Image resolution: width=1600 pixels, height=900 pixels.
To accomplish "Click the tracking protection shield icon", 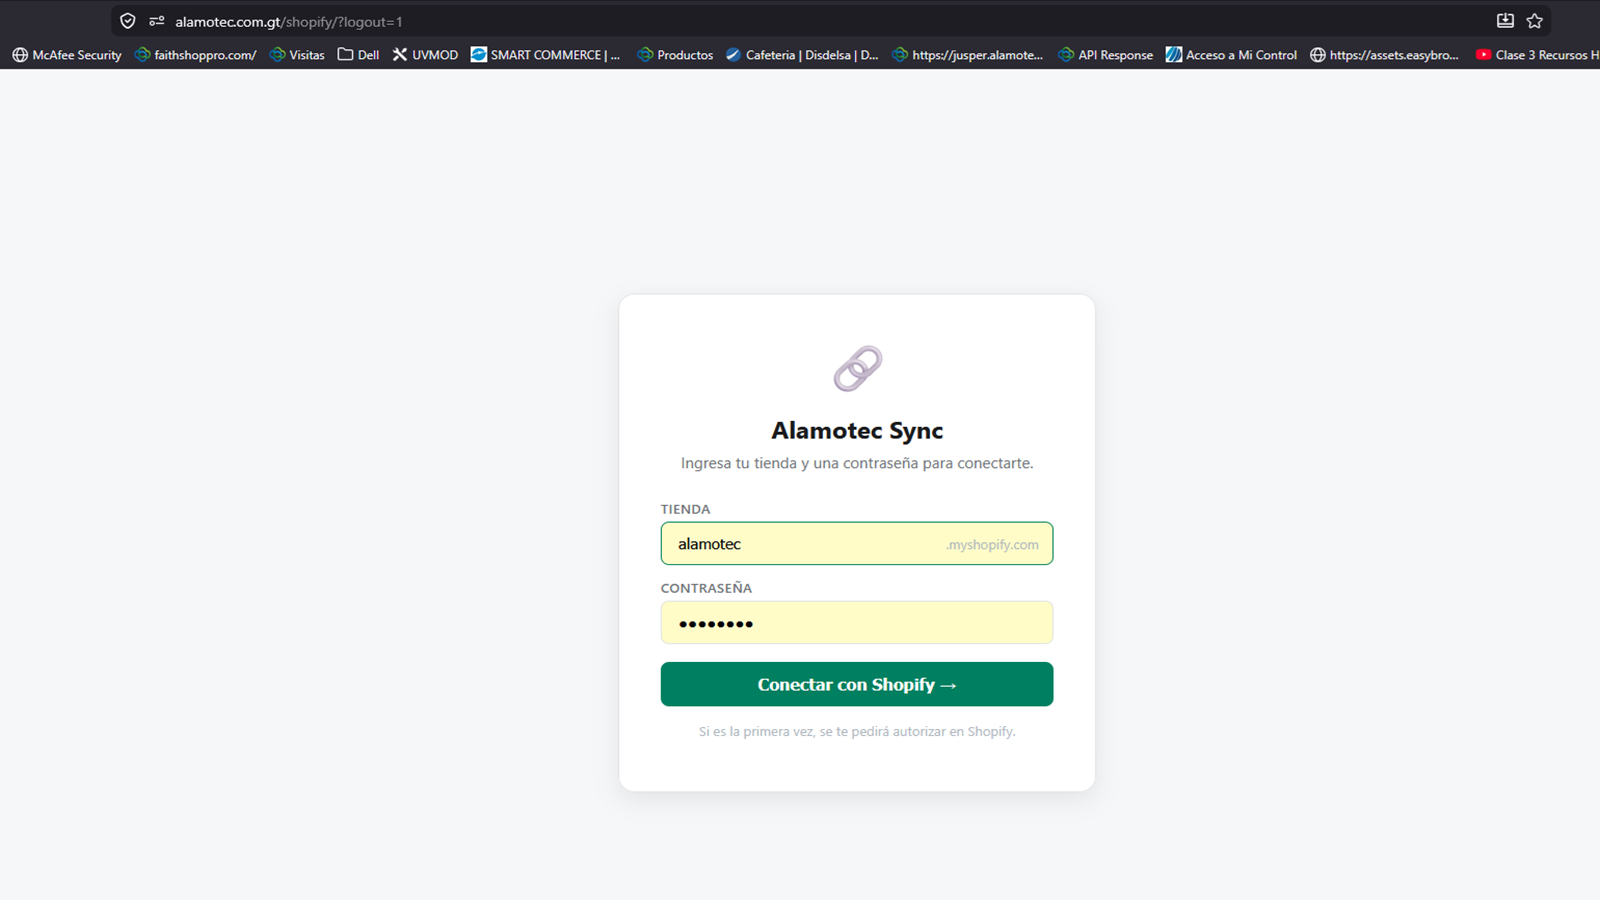I will pos(128,21).
